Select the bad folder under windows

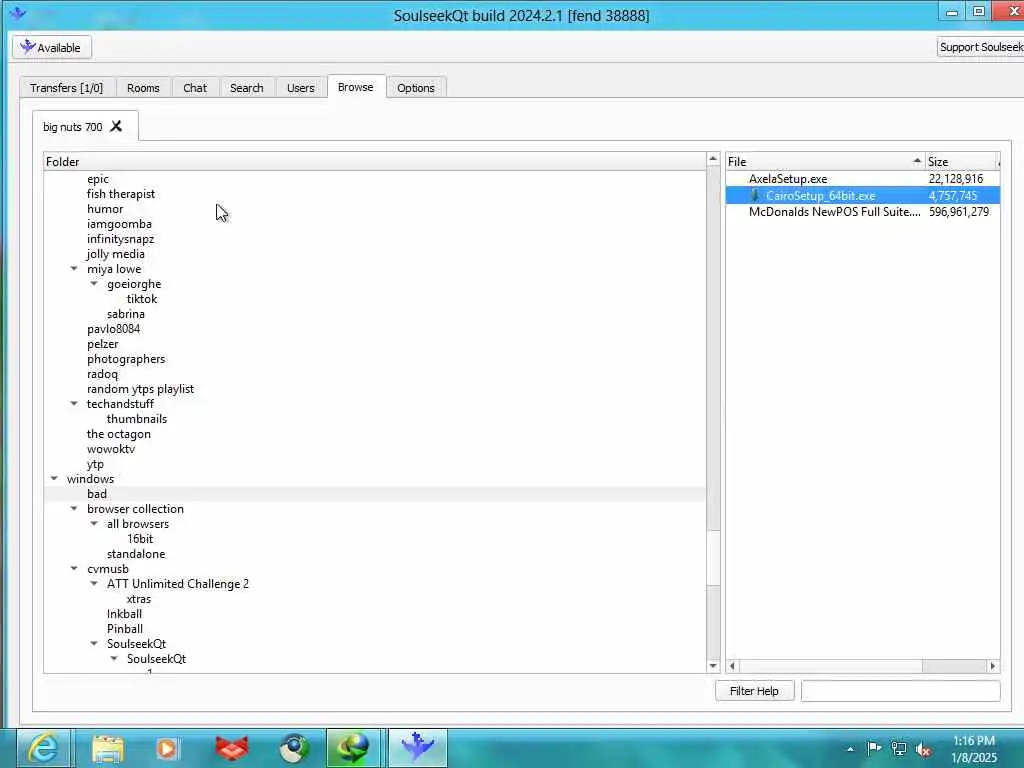[x=97, y=494]
